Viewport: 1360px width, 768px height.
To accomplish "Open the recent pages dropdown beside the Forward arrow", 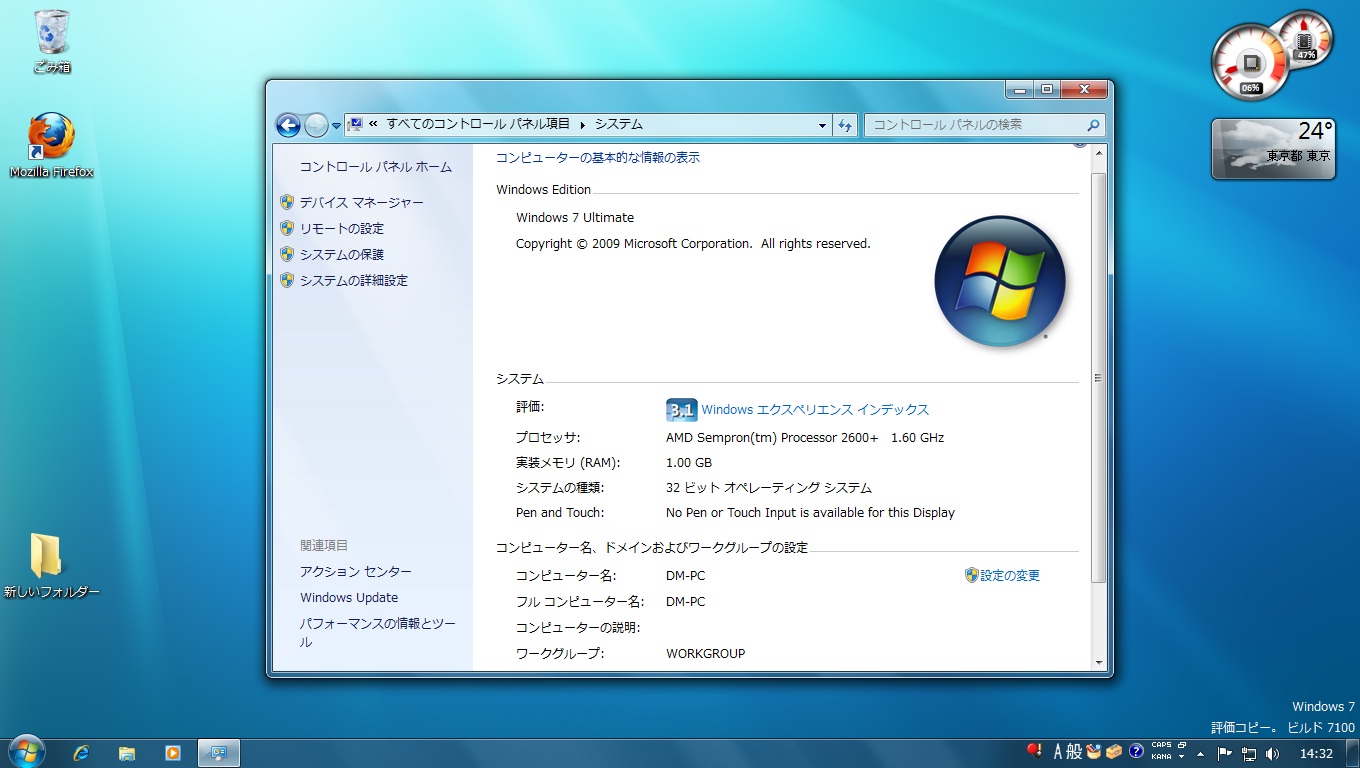I will point(337,126).
